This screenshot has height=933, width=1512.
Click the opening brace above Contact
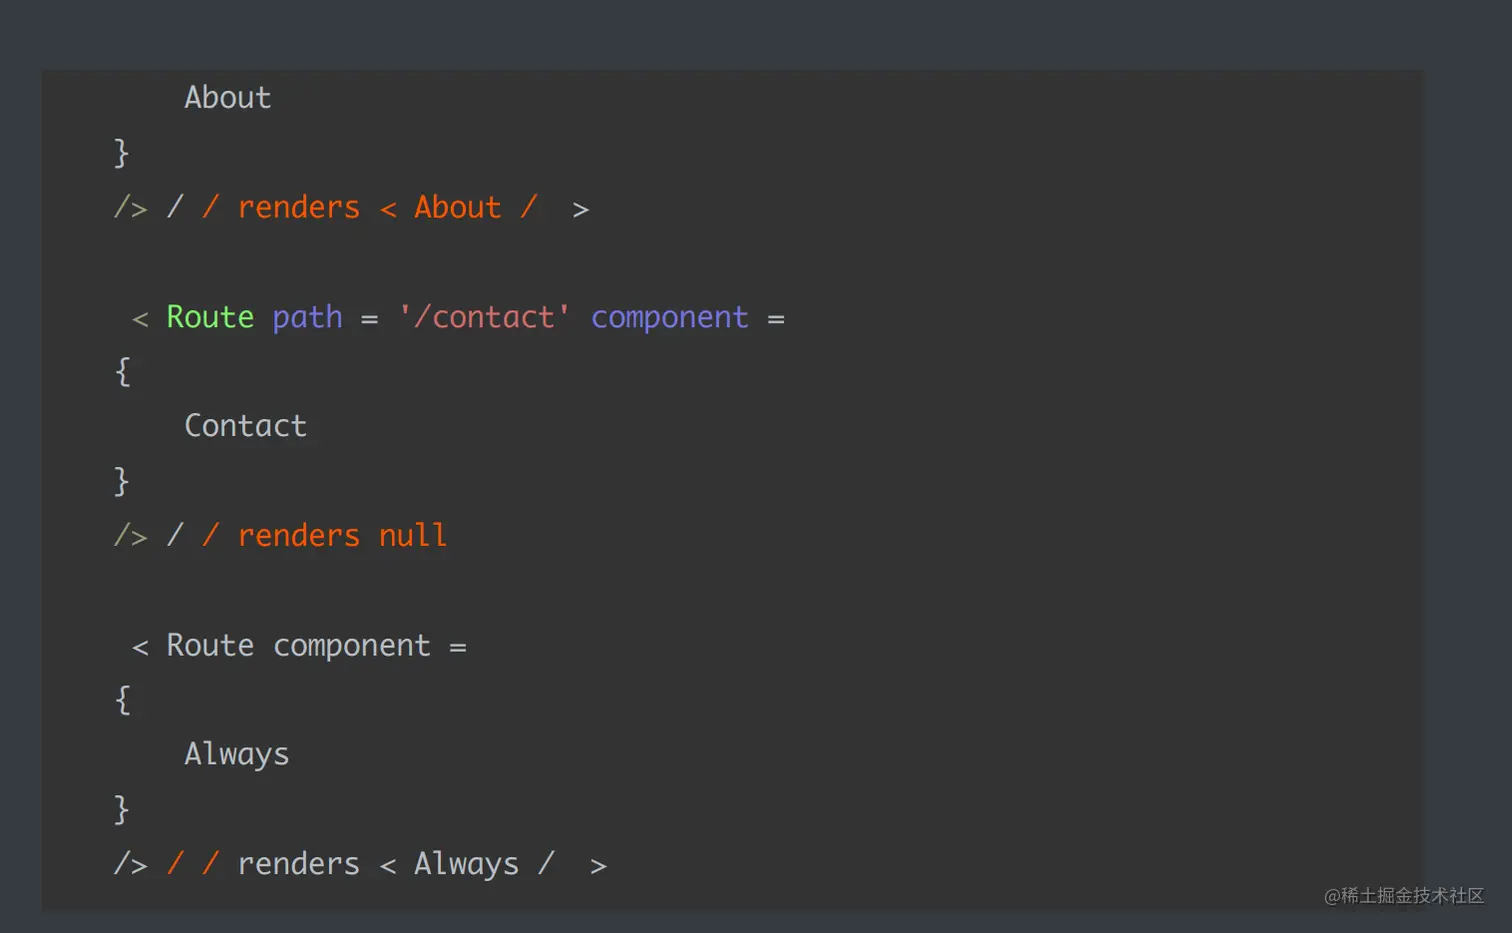(x=122, y=372)
